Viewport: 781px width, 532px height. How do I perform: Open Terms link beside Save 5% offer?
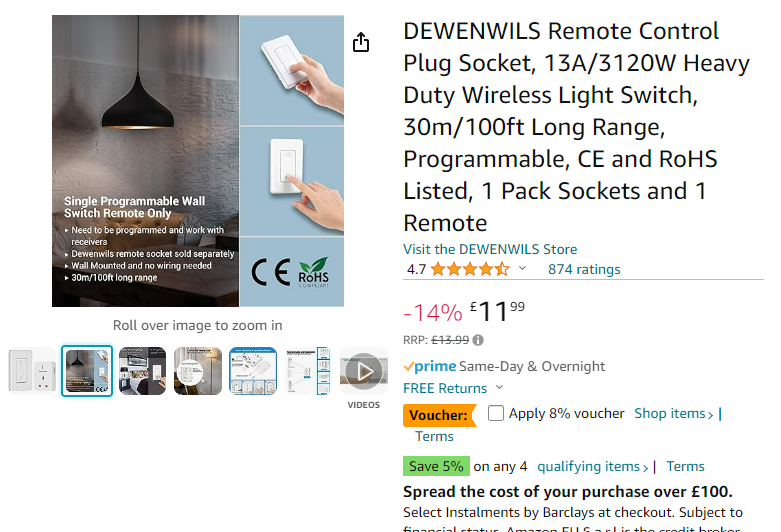[685, 466]
